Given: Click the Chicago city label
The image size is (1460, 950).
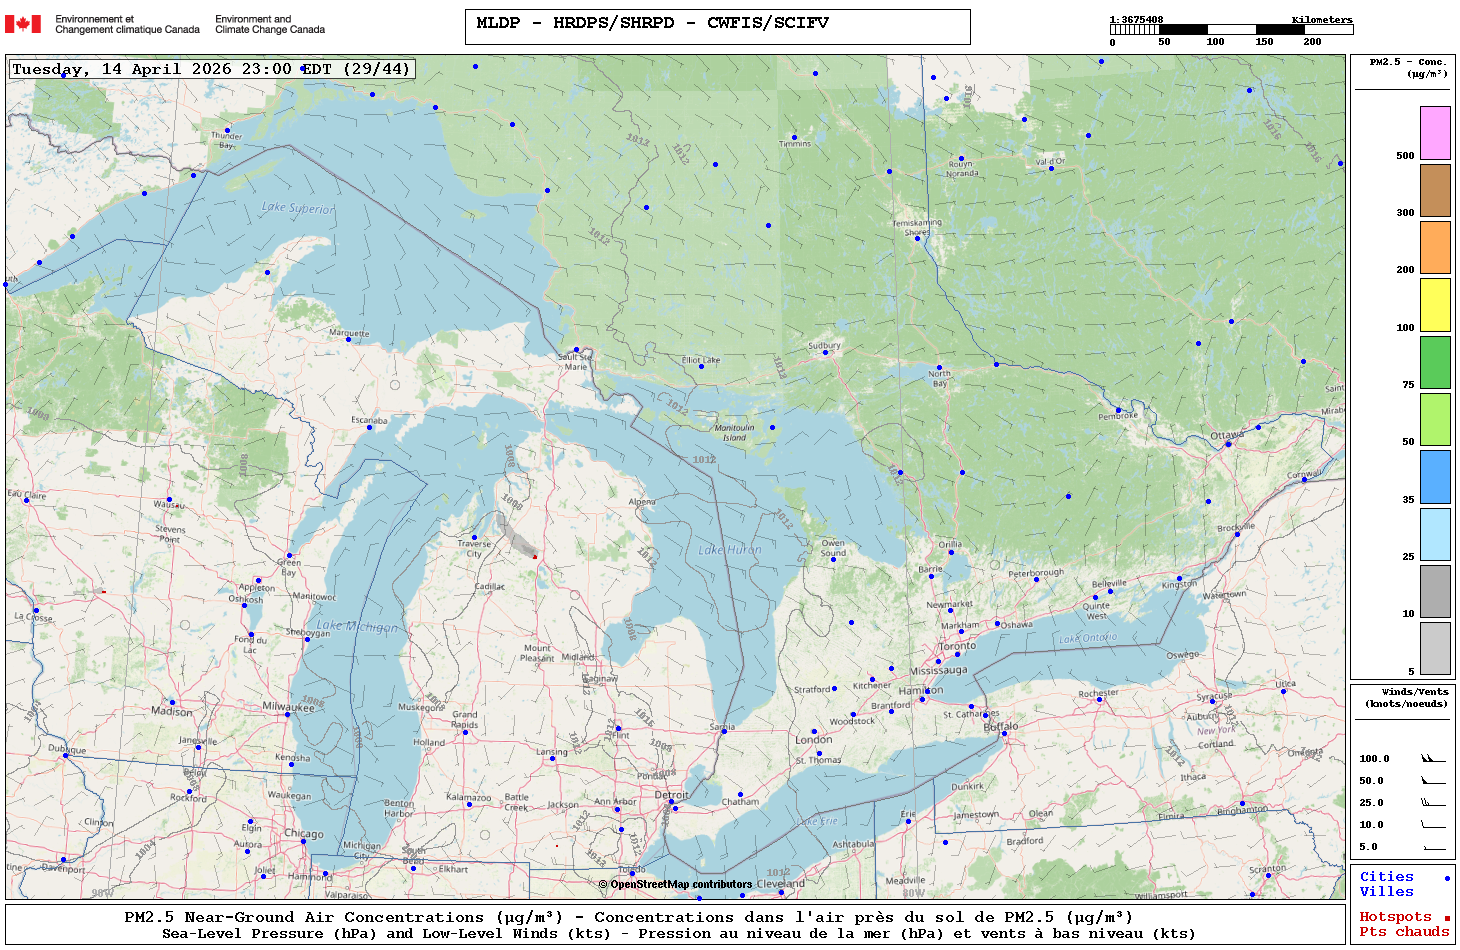Looking at the screenshot, I should [x=303, y=834].
